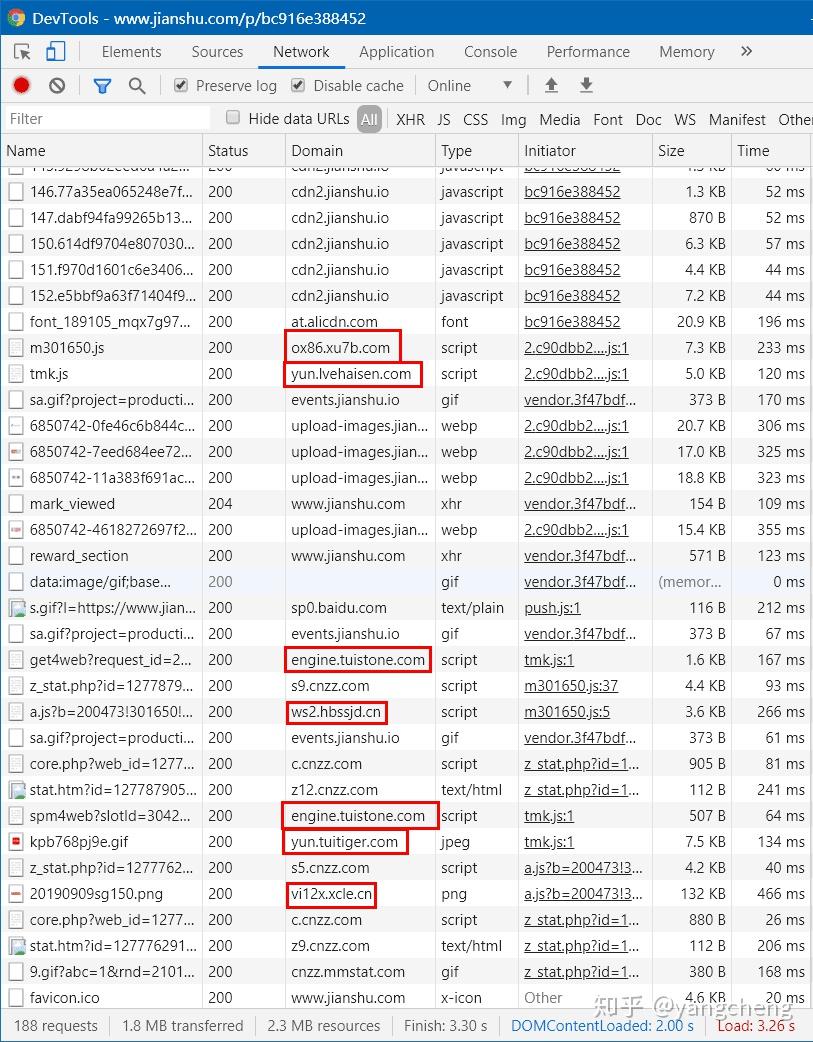Click icon of spm4web?slotId row

tap(16, 816)
